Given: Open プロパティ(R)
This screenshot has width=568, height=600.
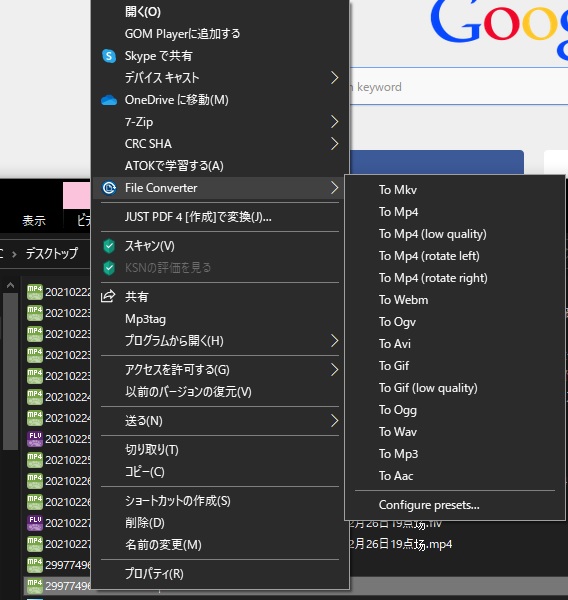Looking at the screenshot, I should 220,574.
